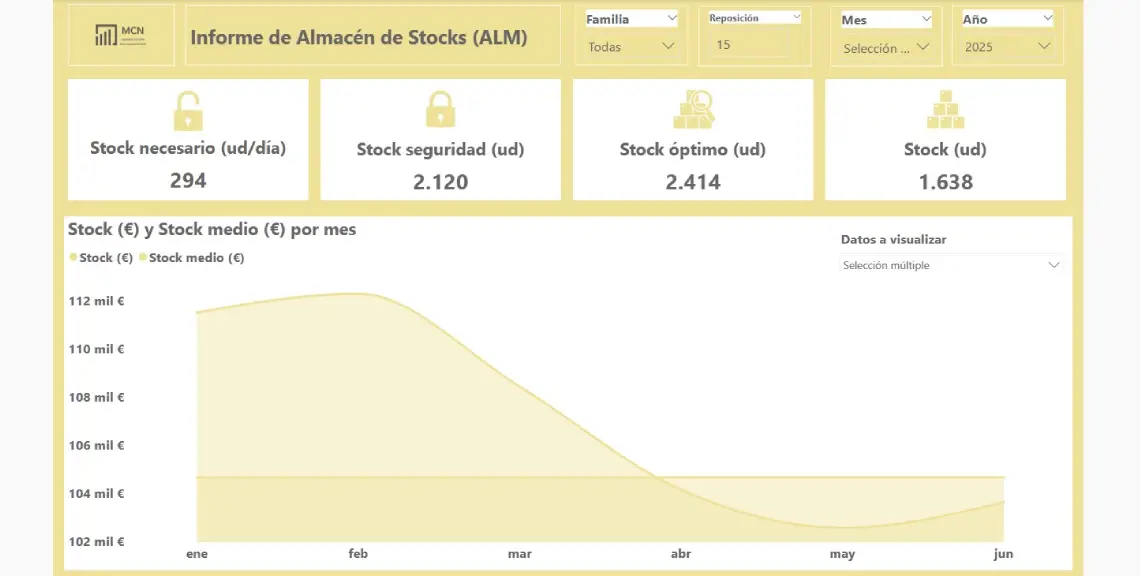
Task: Select the Stock necesario value 294
Action: point(188,180)
